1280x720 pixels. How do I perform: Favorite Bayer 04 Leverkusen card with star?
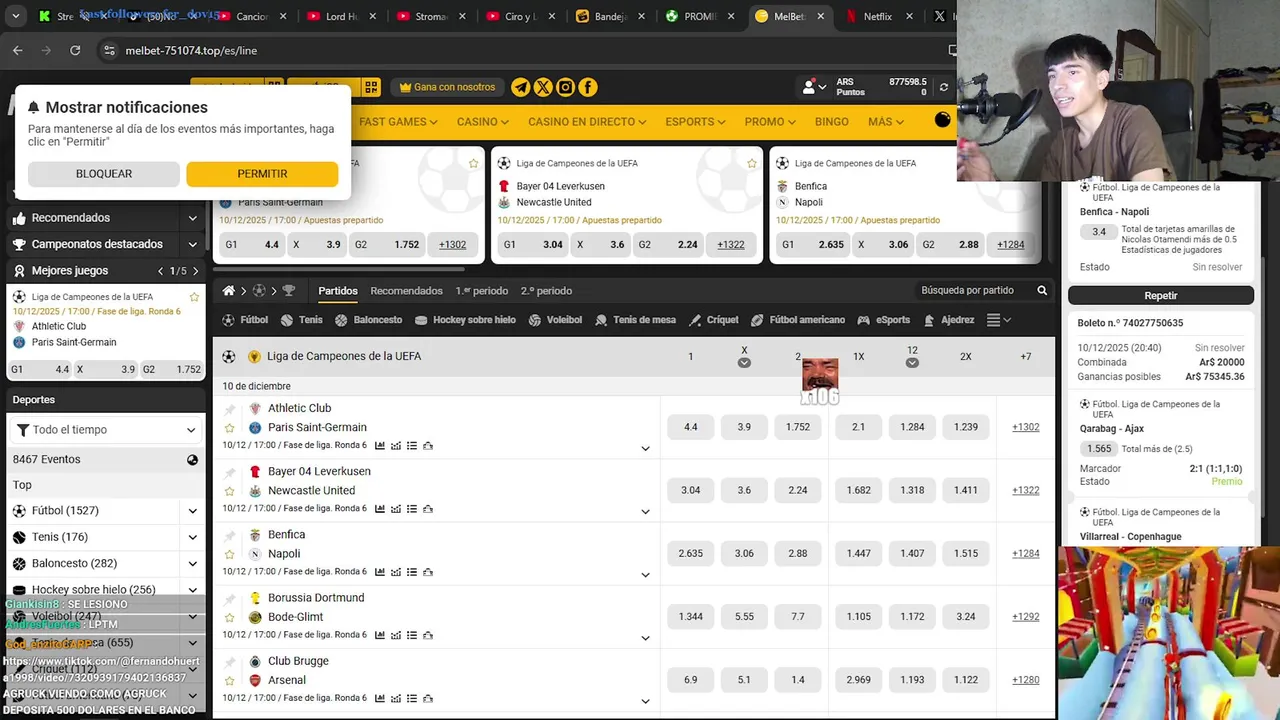pos(752,163)
